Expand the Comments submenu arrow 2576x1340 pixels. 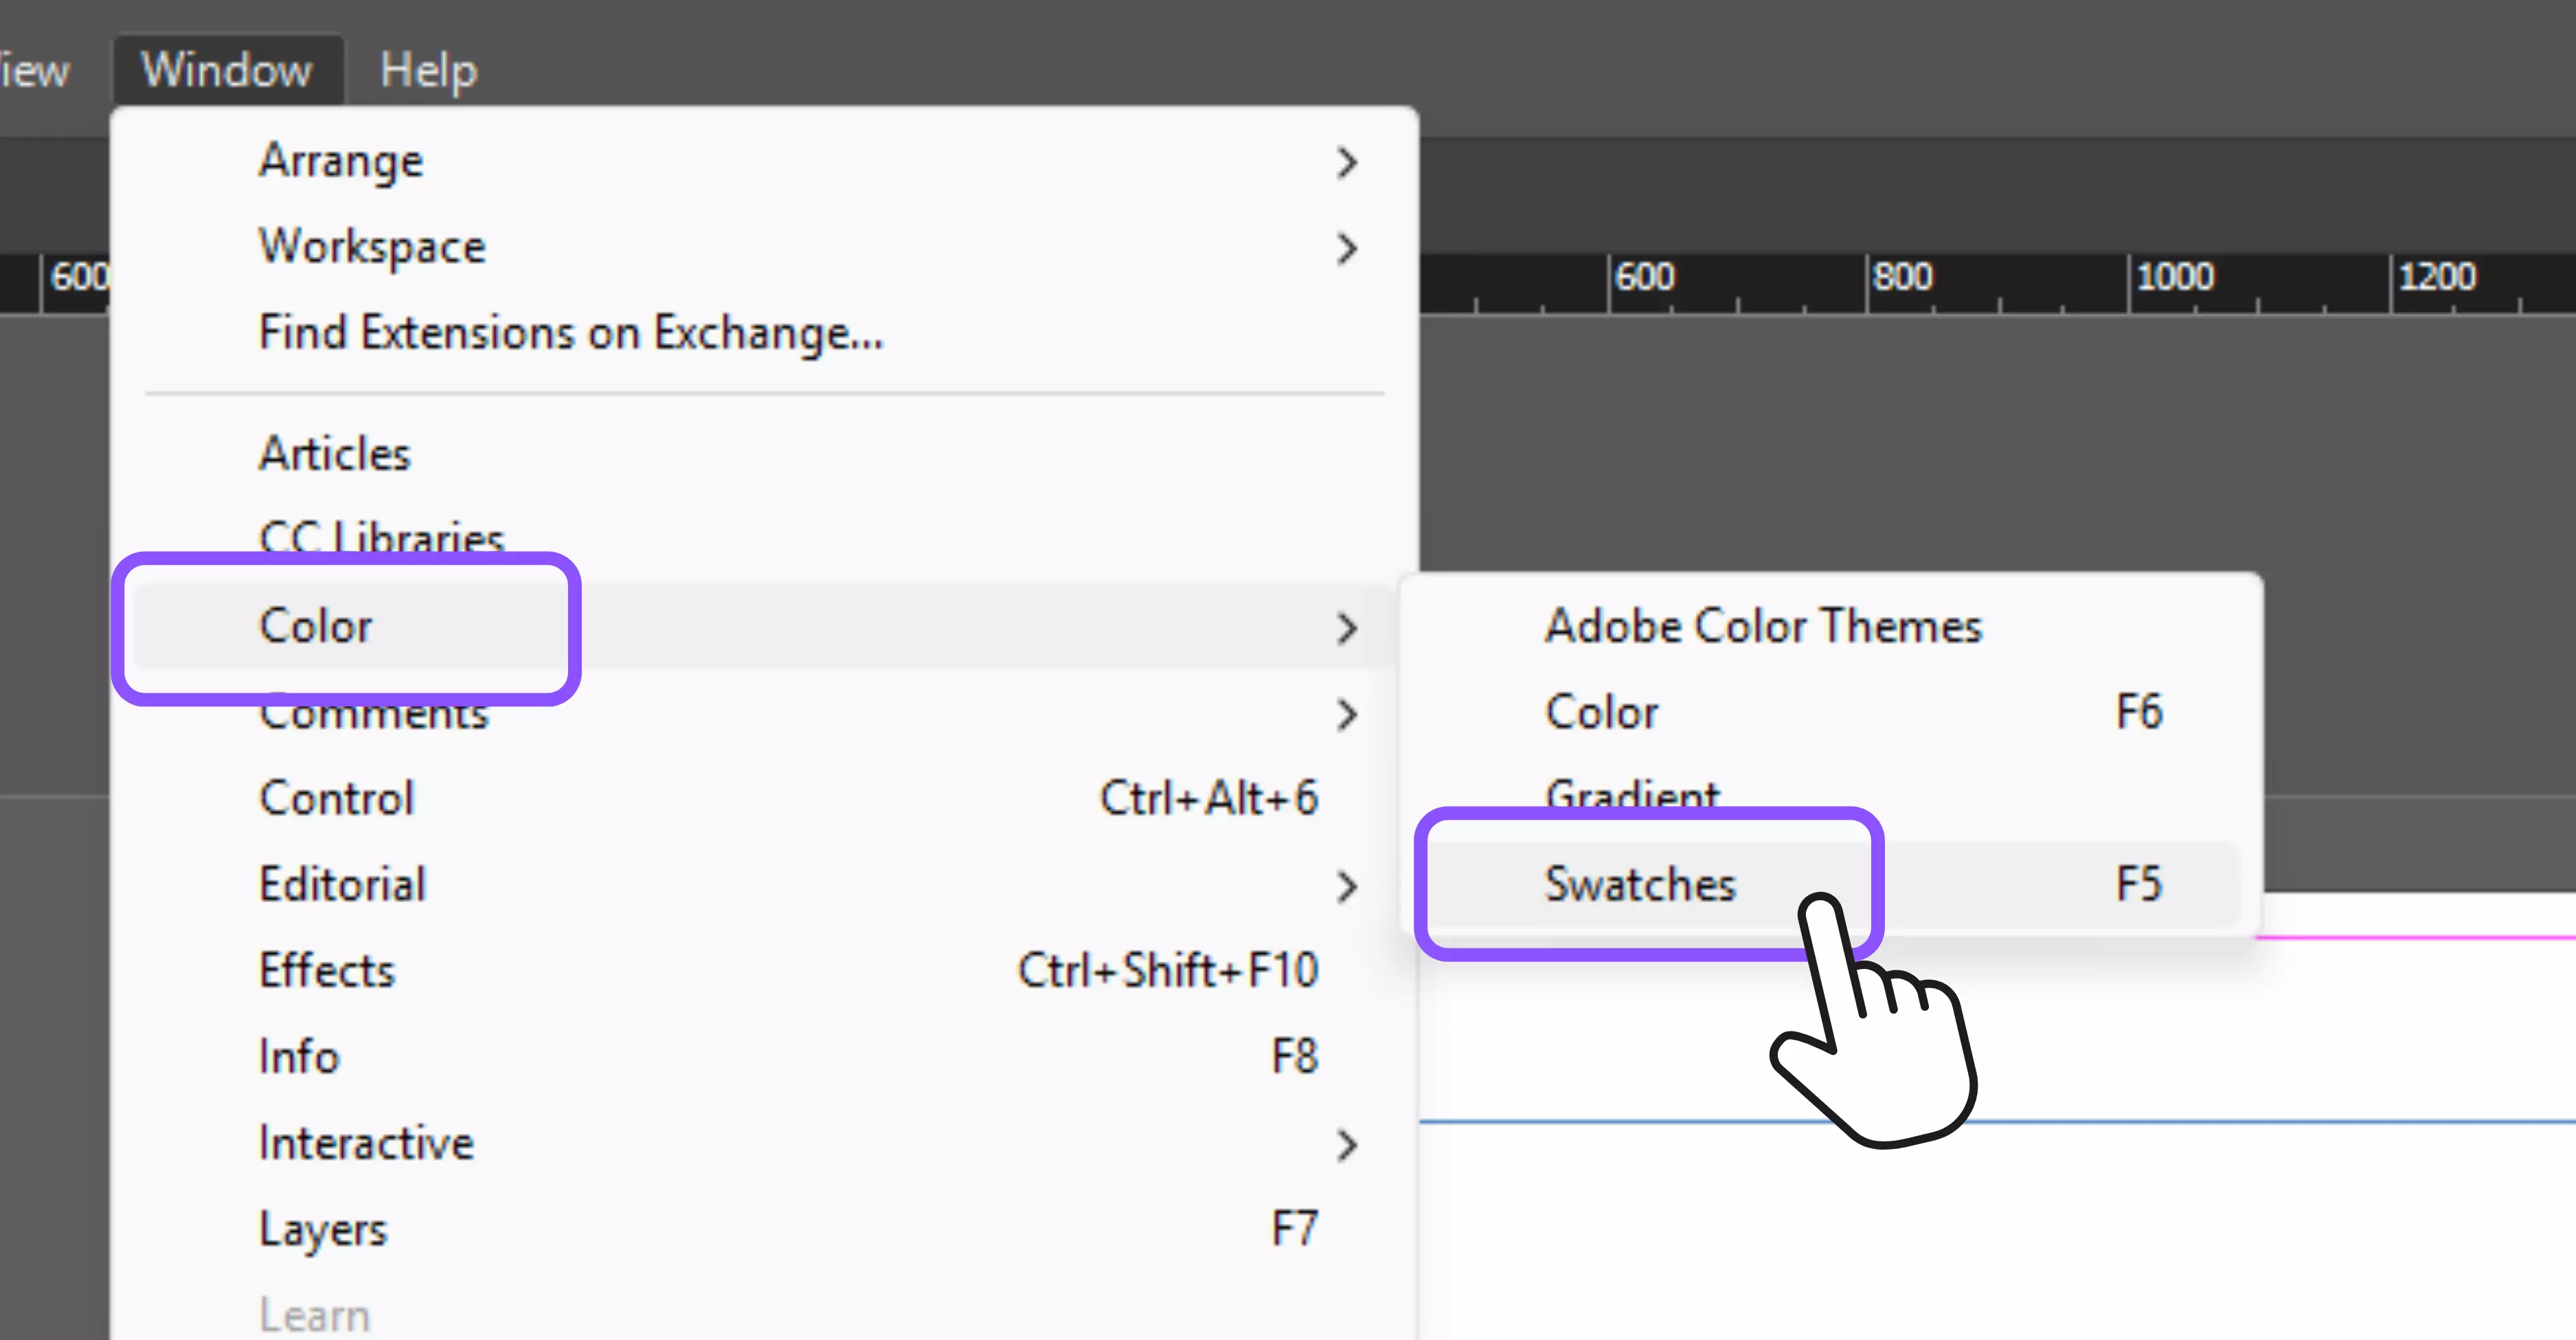[x=1347, y=714]
